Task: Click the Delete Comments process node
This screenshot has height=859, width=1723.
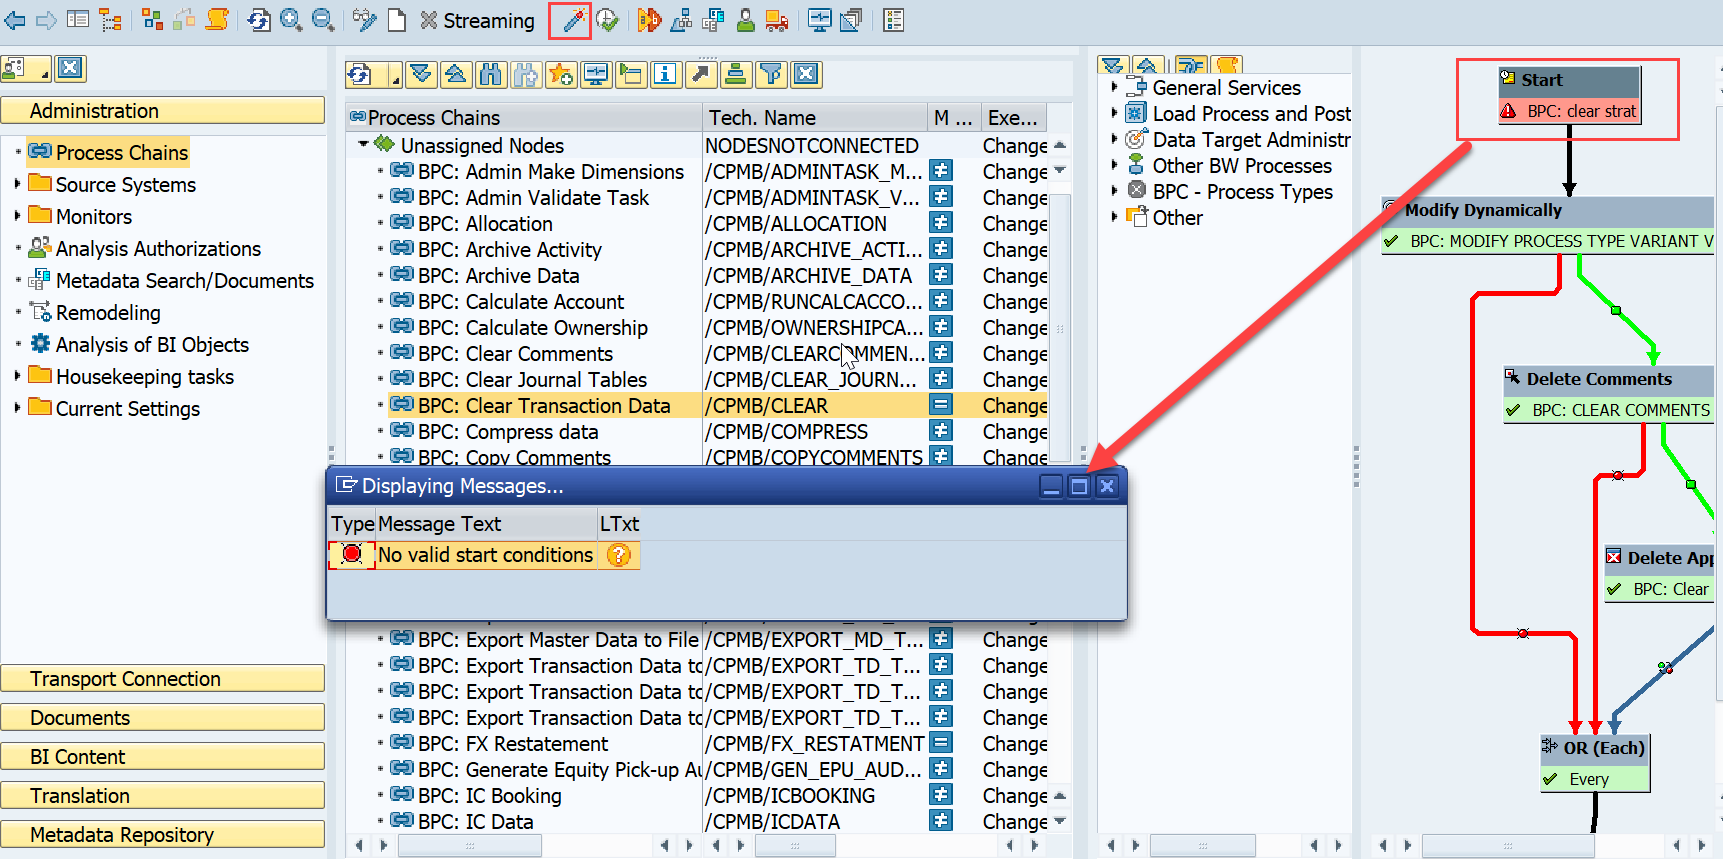Action: [x=1609, y=394]
